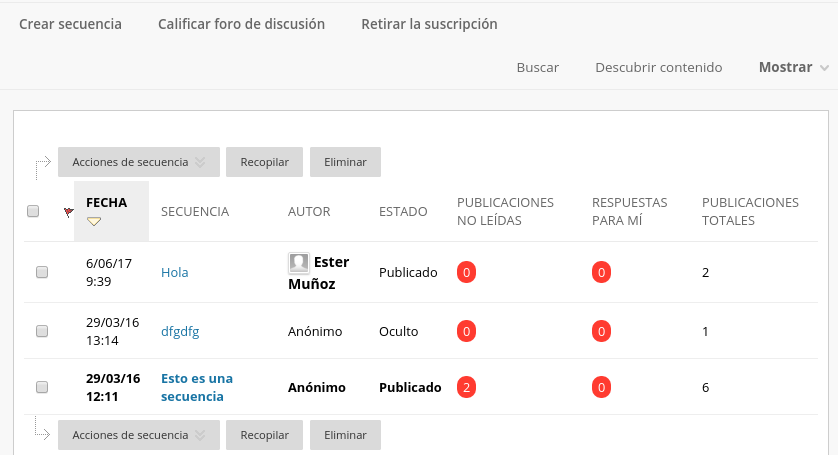This screenshot has height=455, width=838.
Task: Expand the Mostrar dropdown menu
Action: pos(794,67)
